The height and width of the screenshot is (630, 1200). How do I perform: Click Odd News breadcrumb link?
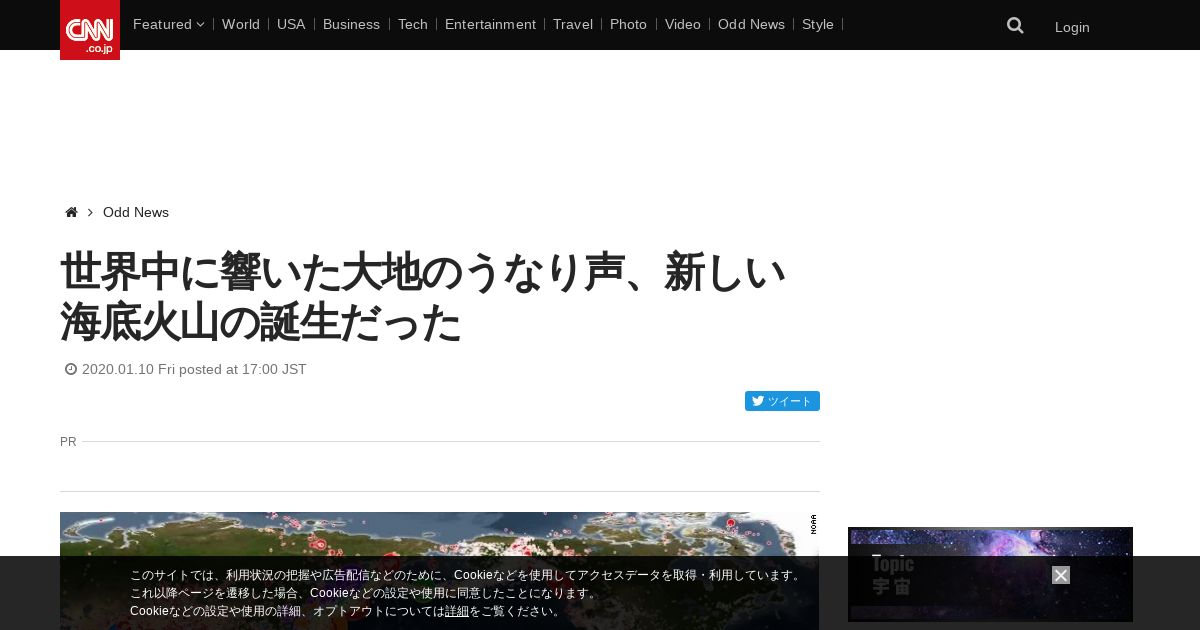click(136, 212)
